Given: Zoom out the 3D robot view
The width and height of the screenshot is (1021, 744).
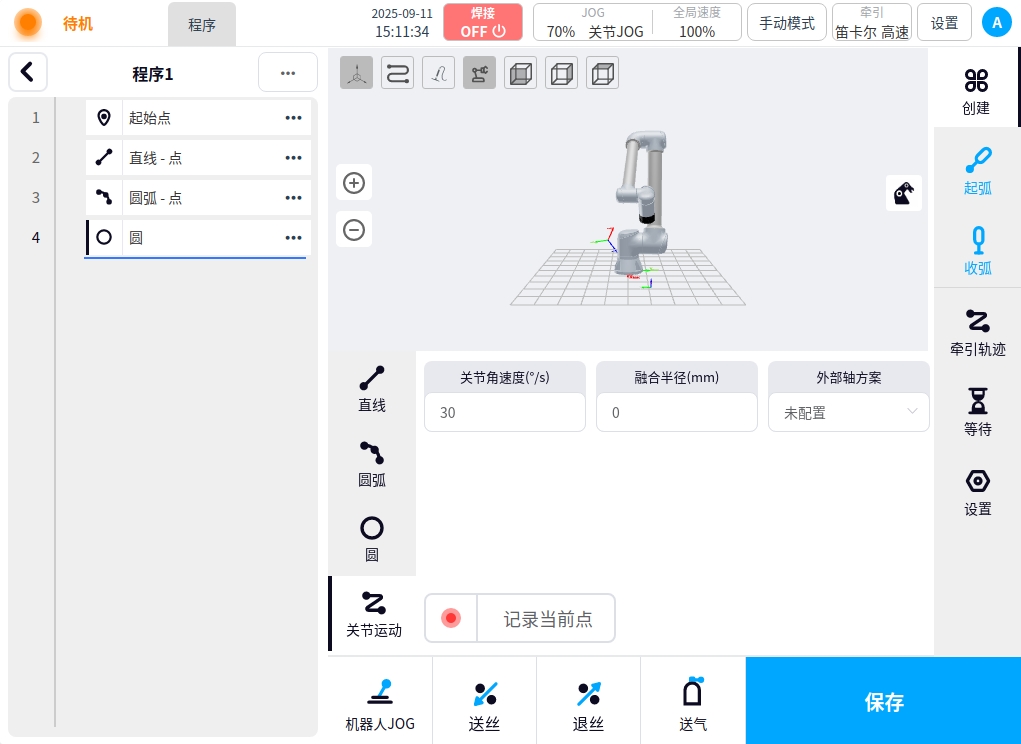Looking at the screenshot, I should coord(354,230).
